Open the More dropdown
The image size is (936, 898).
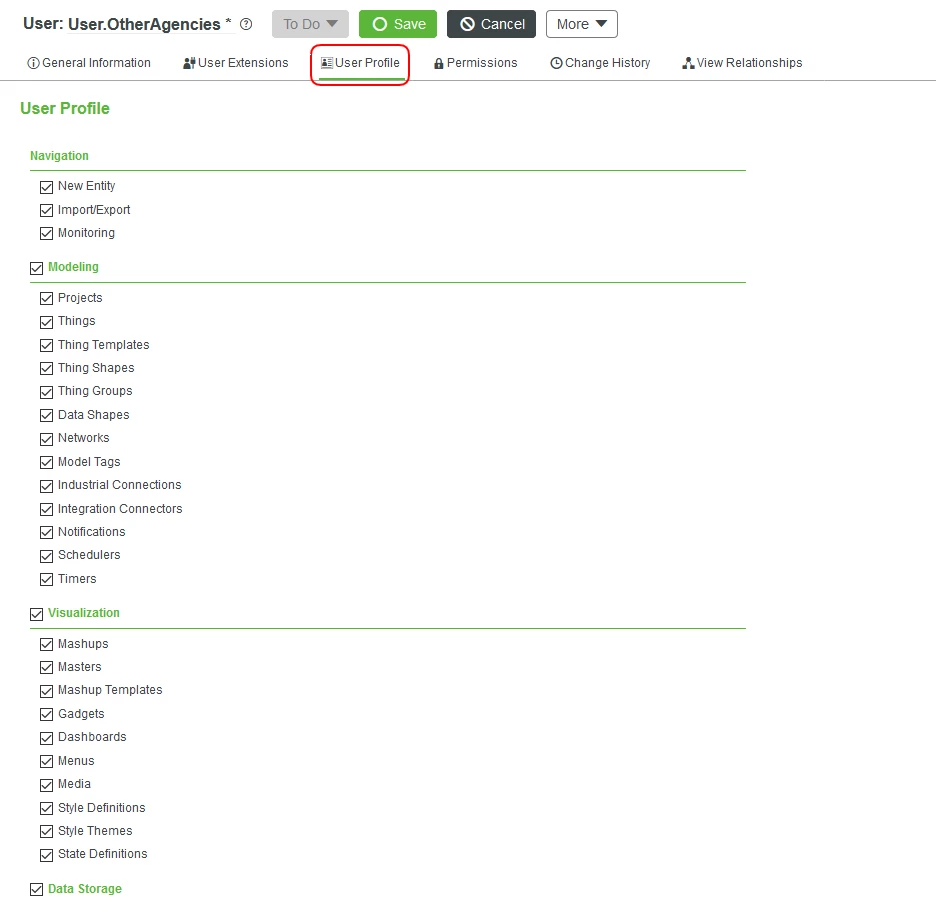(x=581, y=23)
